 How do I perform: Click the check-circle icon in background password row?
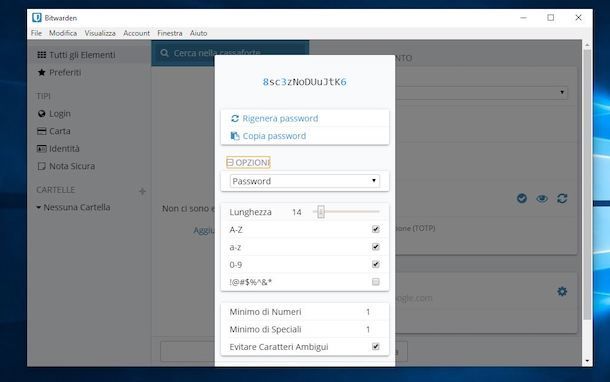pos(522,198)
